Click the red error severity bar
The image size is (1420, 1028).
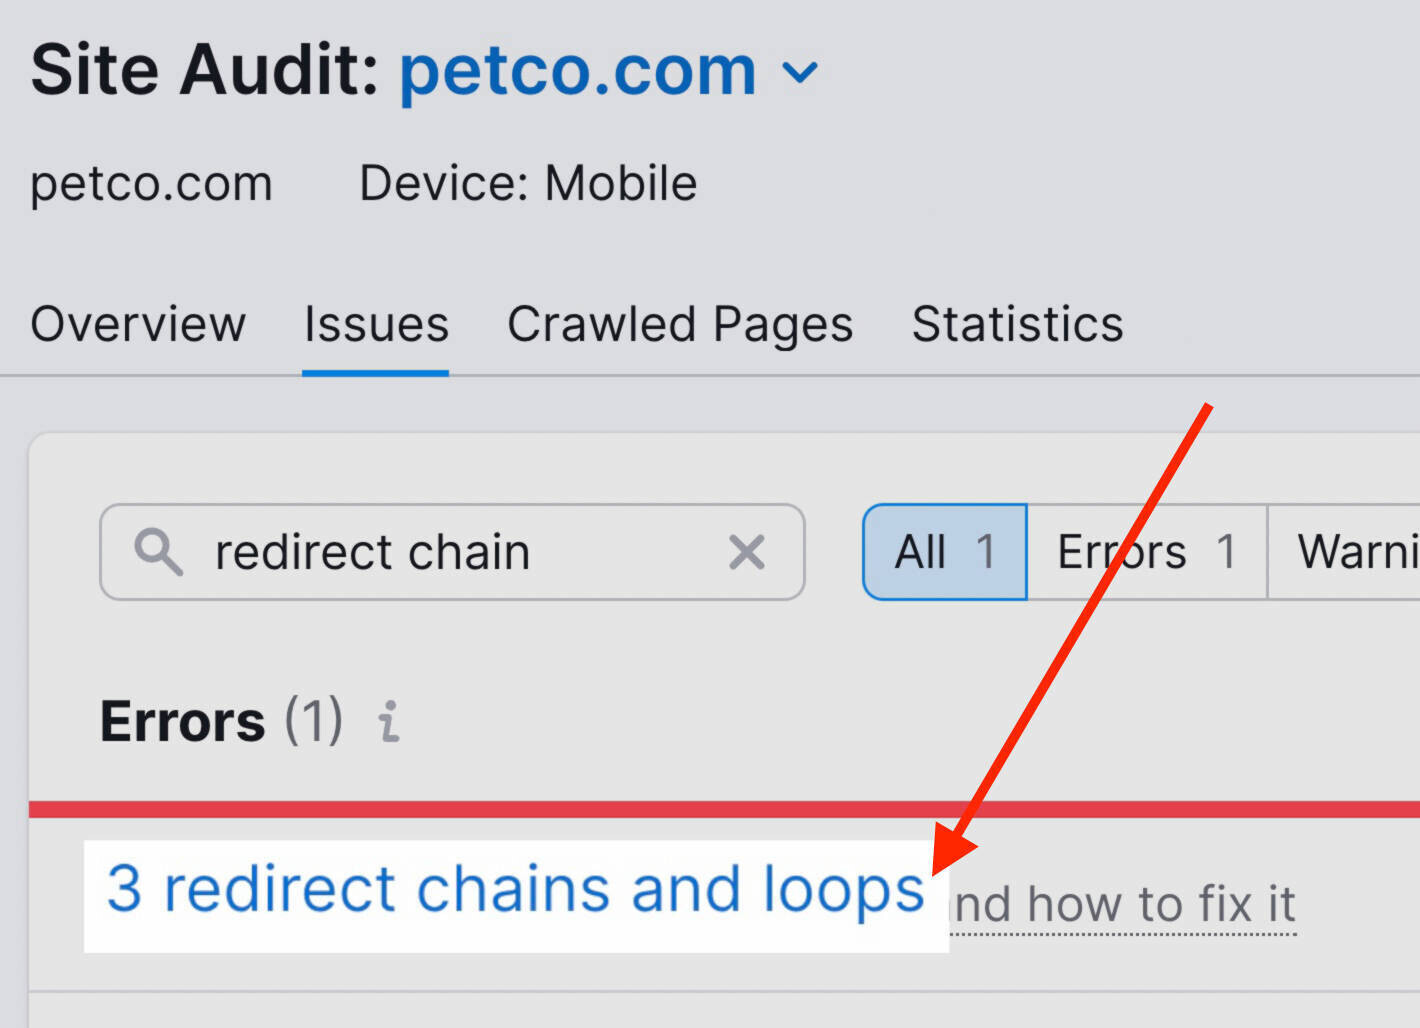[x=700, y=808]
